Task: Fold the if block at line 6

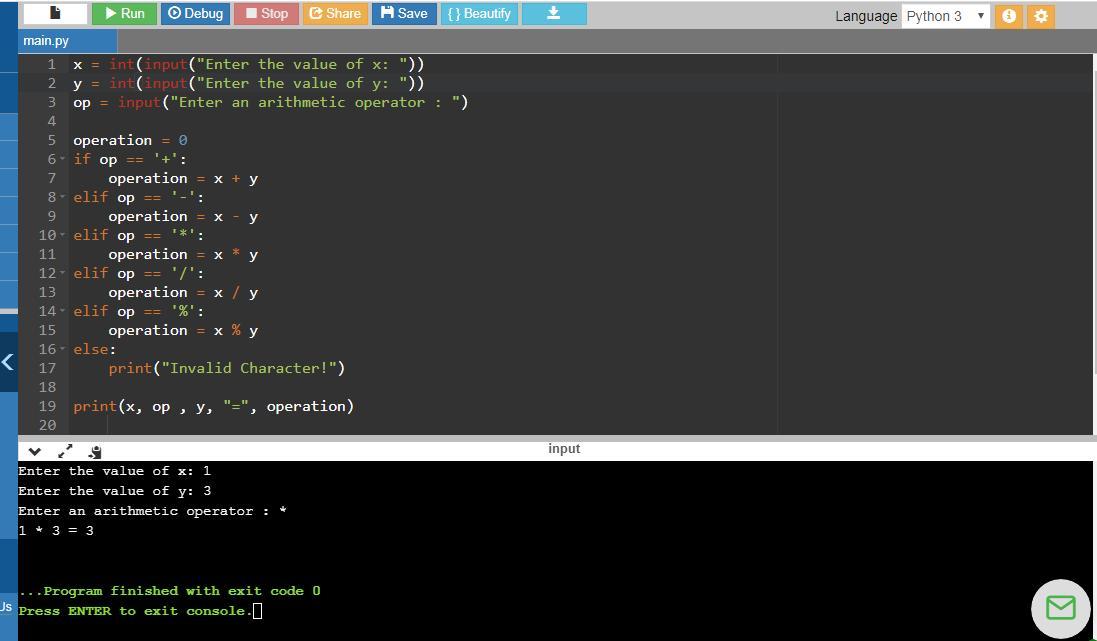Action: (x=63, y=160)
